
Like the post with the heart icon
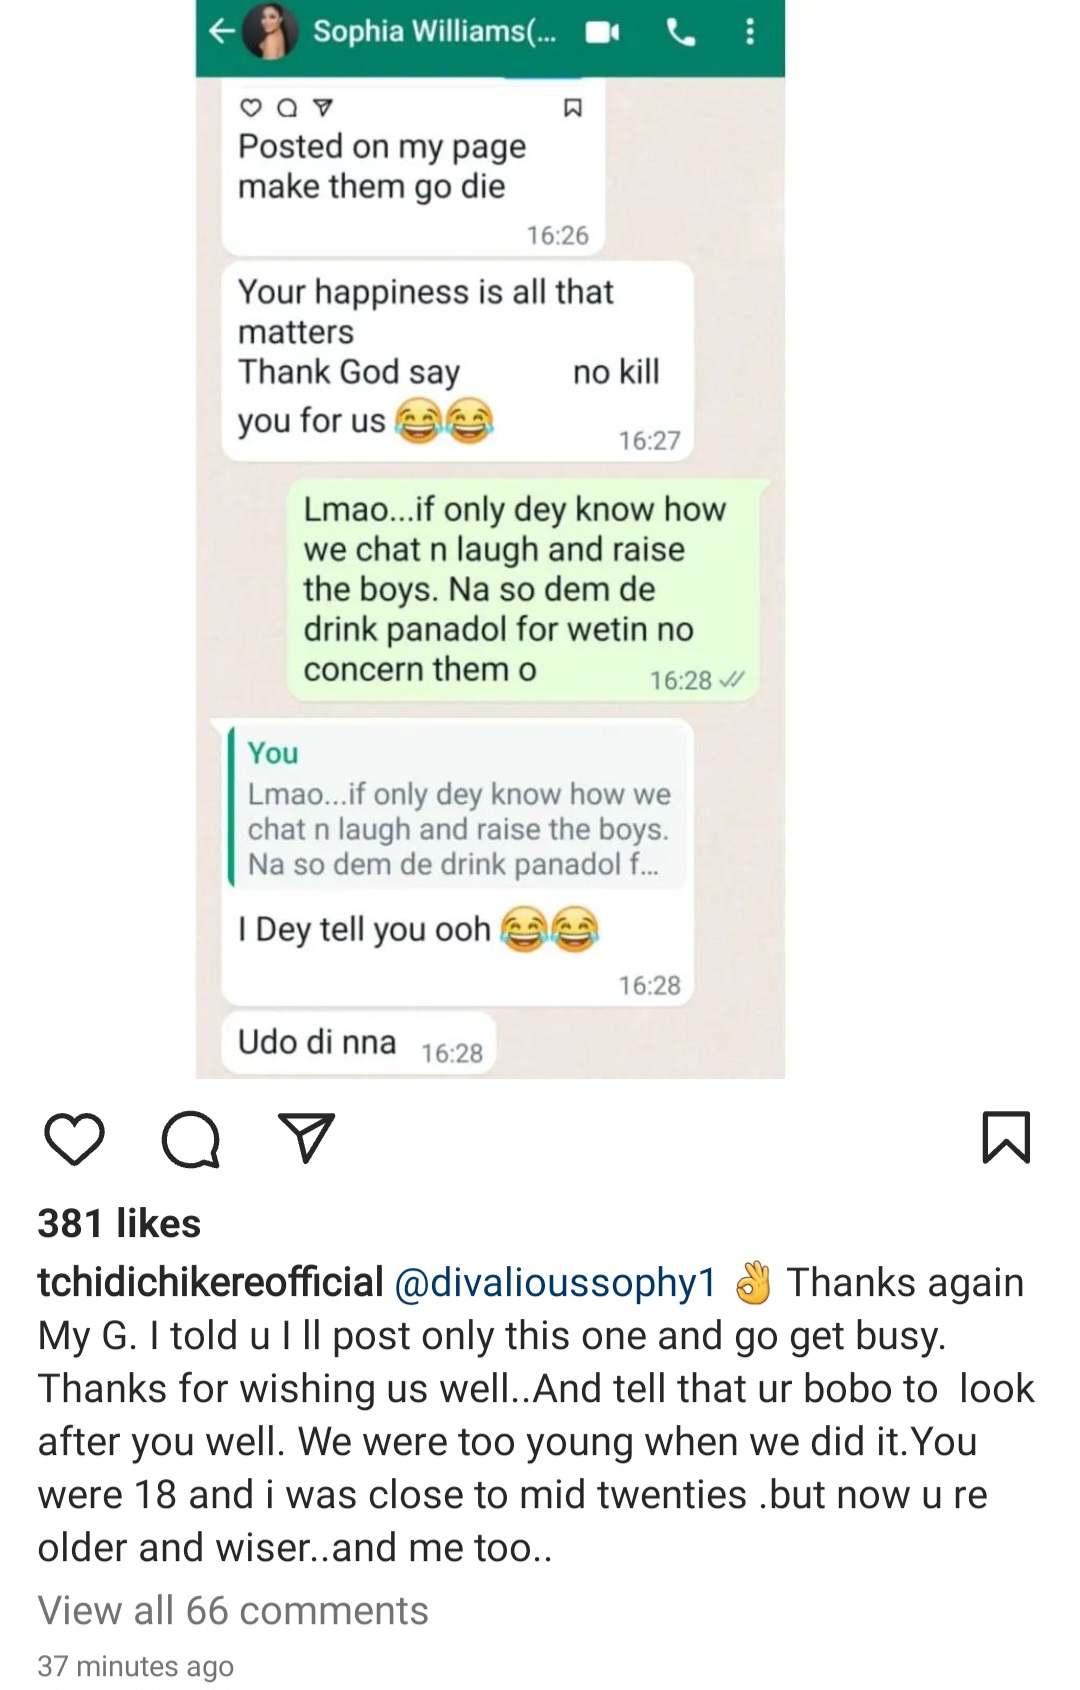coord(74,1139)
